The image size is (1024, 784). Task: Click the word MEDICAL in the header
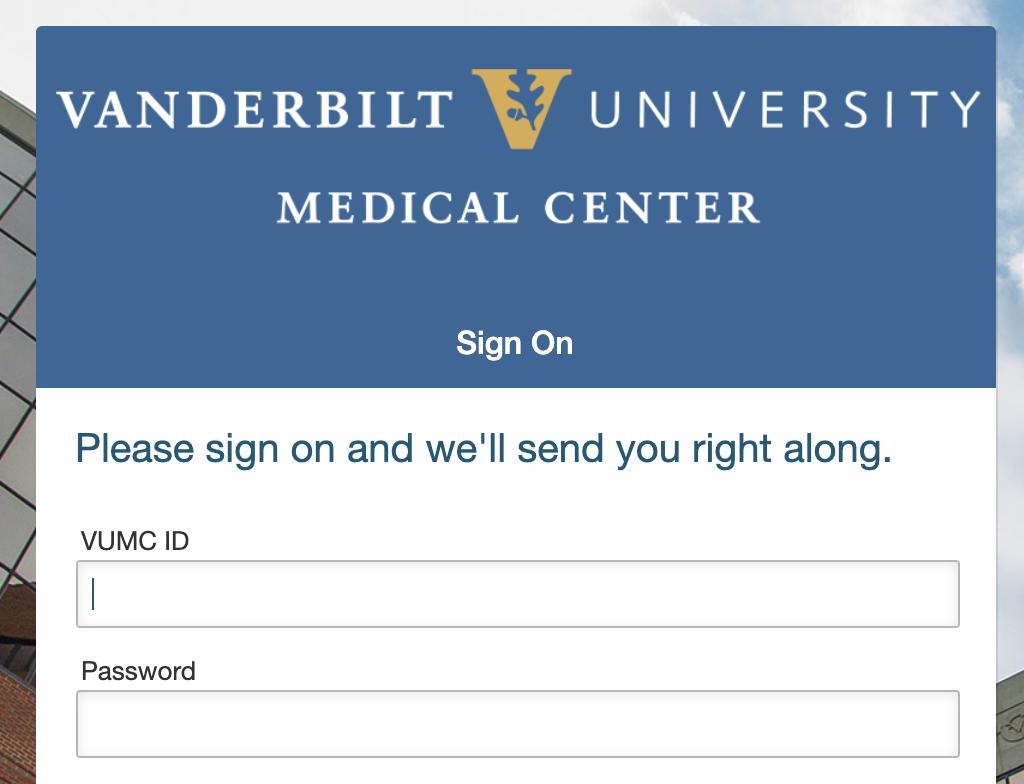click(x=398, y=208)
